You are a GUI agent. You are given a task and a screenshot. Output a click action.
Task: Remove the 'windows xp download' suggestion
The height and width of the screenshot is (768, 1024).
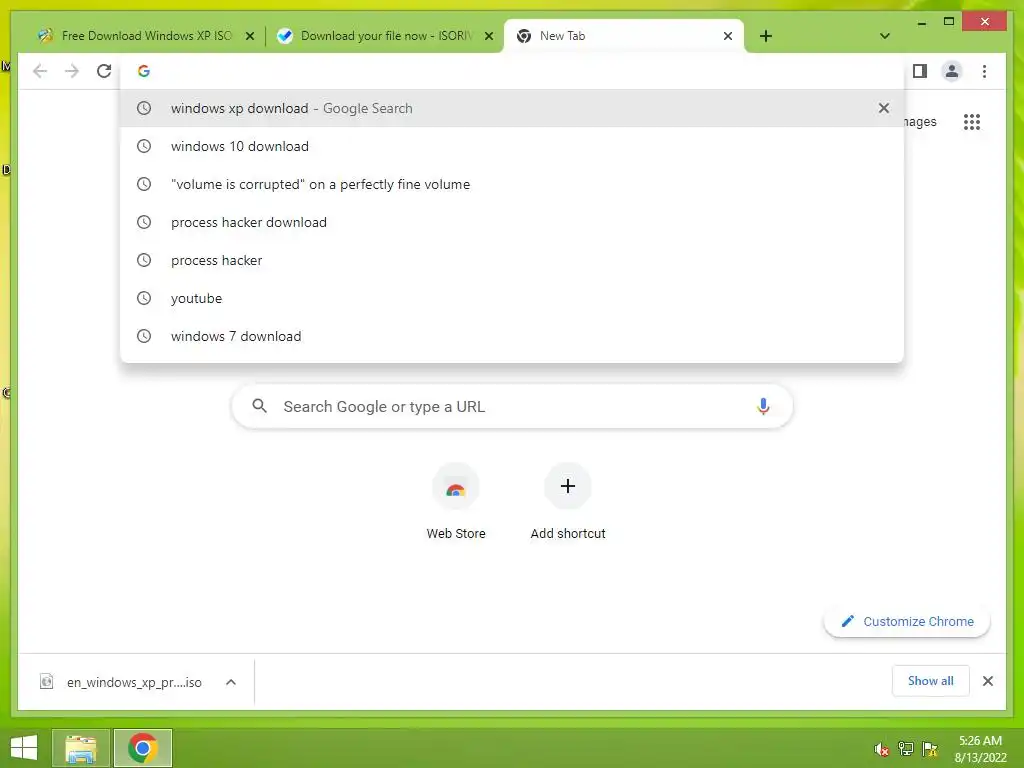pos(884,108)
